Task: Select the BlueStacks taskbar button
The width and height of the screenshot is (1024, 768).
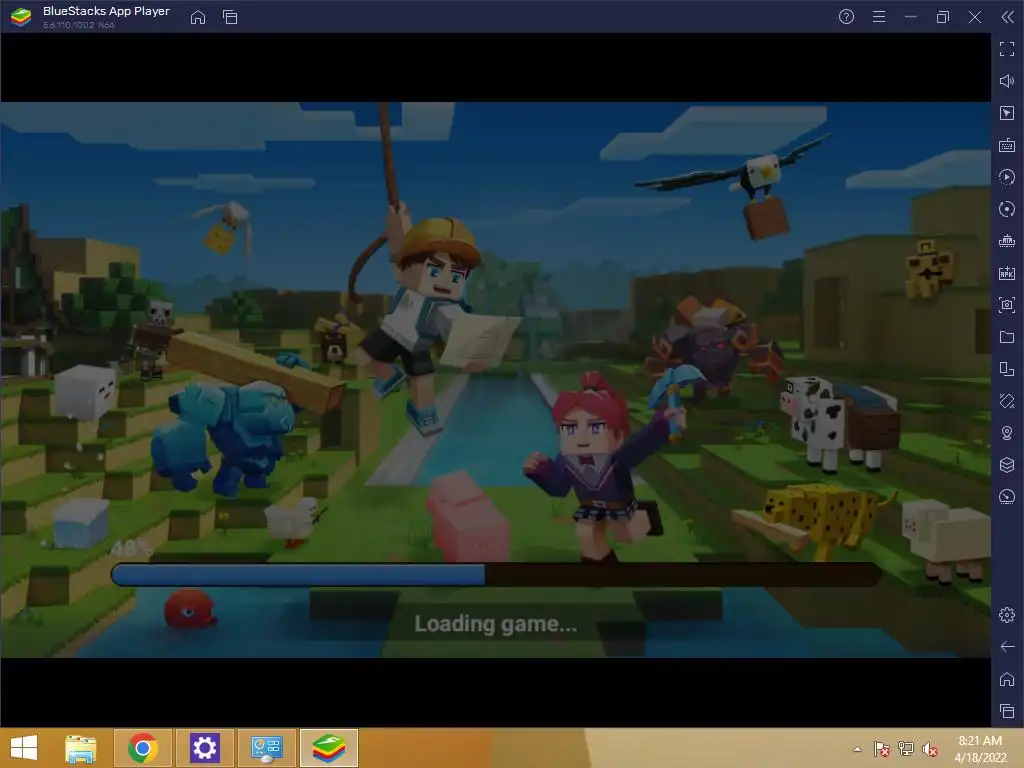Action: point(328,748)
